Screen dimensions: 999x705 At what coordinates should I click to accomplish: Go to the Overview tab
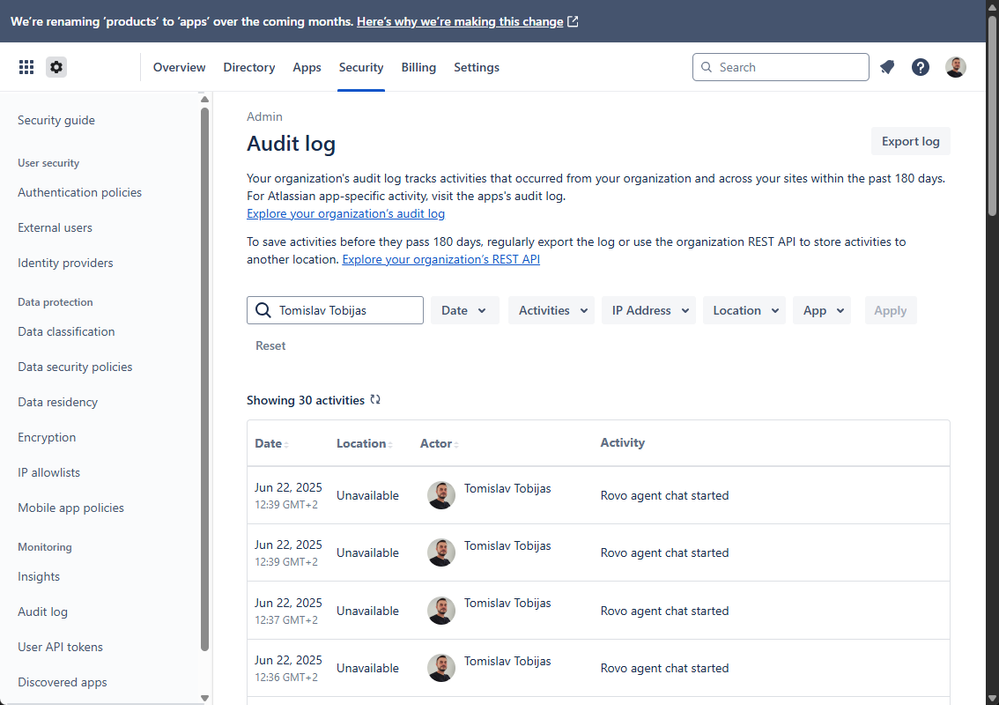pyautogui.click(x=179, y=67)
